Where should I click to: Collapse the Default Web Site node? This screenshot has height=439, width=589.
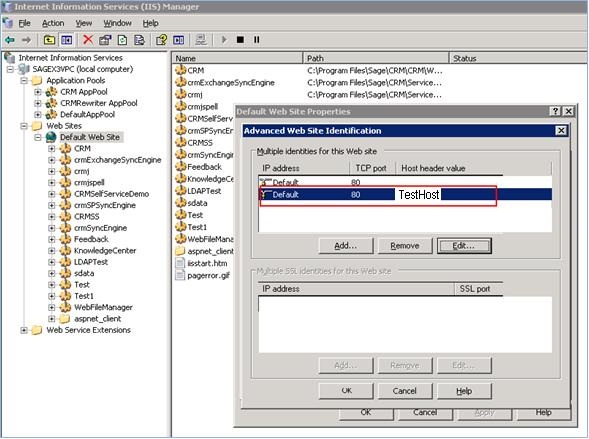click(x=38, y=137)
